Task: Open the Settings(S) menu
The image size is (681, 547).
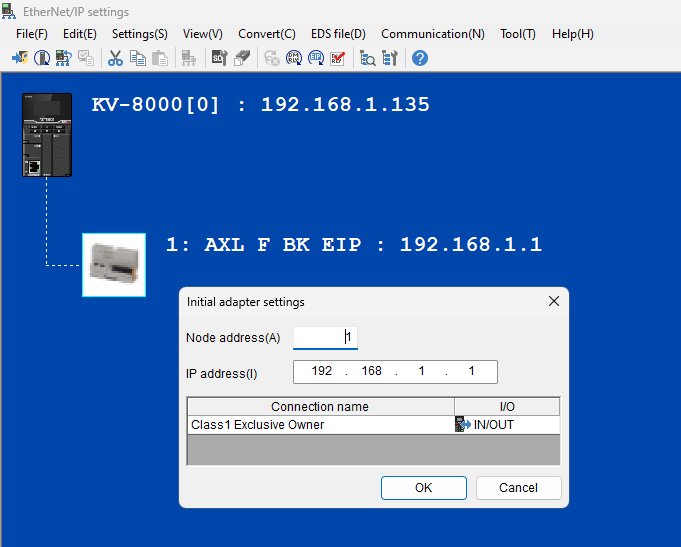Action: click(x=139, y=34)
